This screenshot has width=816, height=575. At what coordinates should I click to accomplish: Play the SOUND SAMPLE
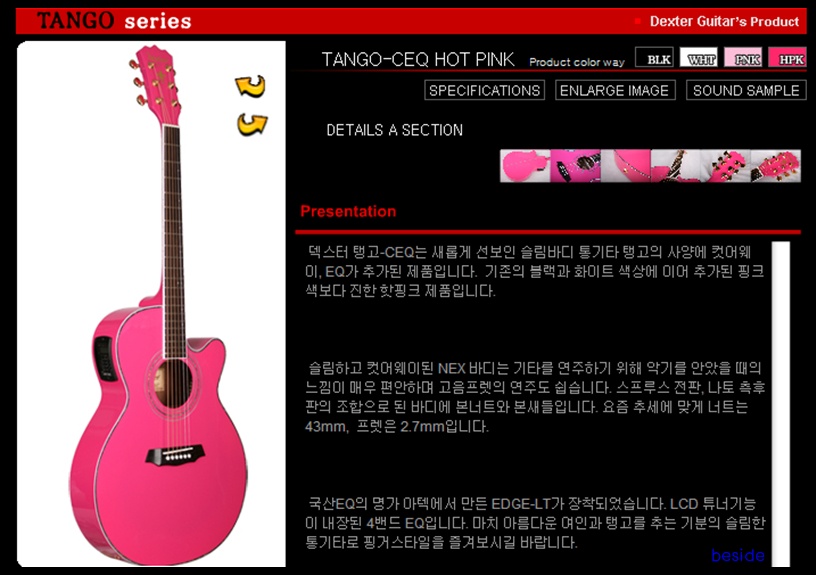click(x=746, y=90)
